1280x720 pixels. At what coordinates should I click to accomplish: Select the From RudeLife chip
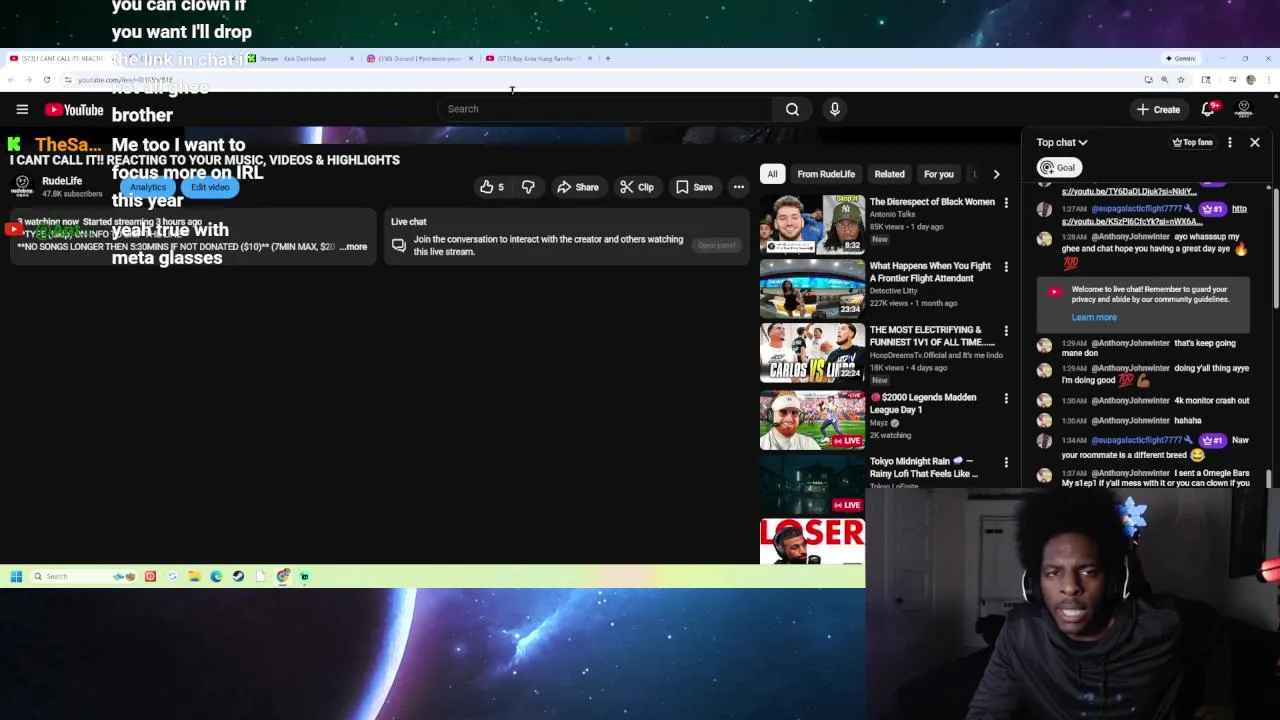tap(826, 174)
